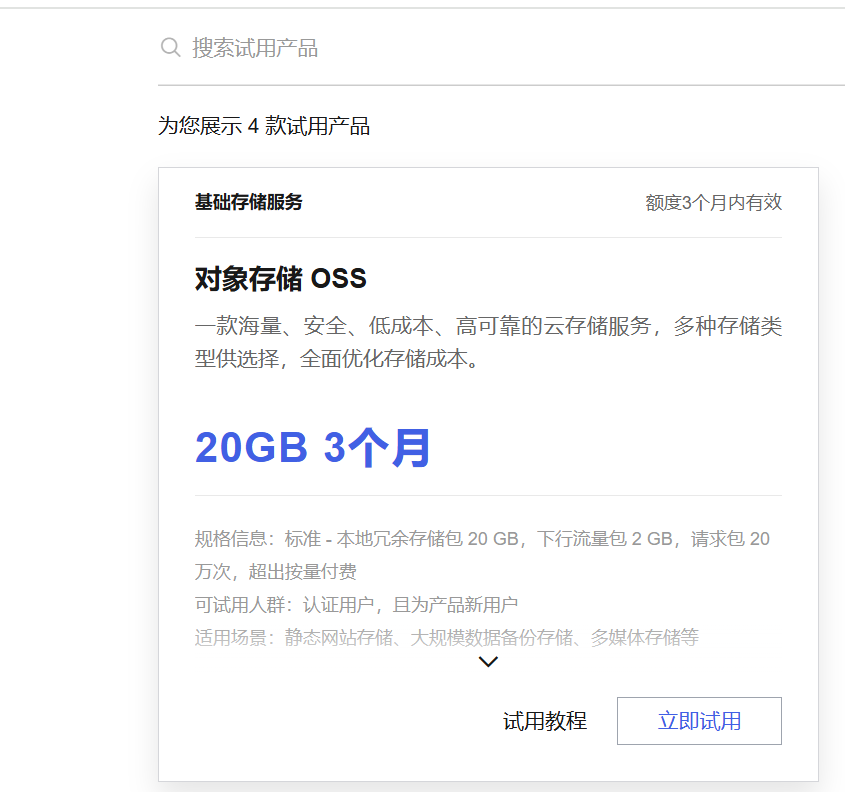The image size is (845, 792).
Task: Click the 基础存储服务 category label
Action: 248,202
